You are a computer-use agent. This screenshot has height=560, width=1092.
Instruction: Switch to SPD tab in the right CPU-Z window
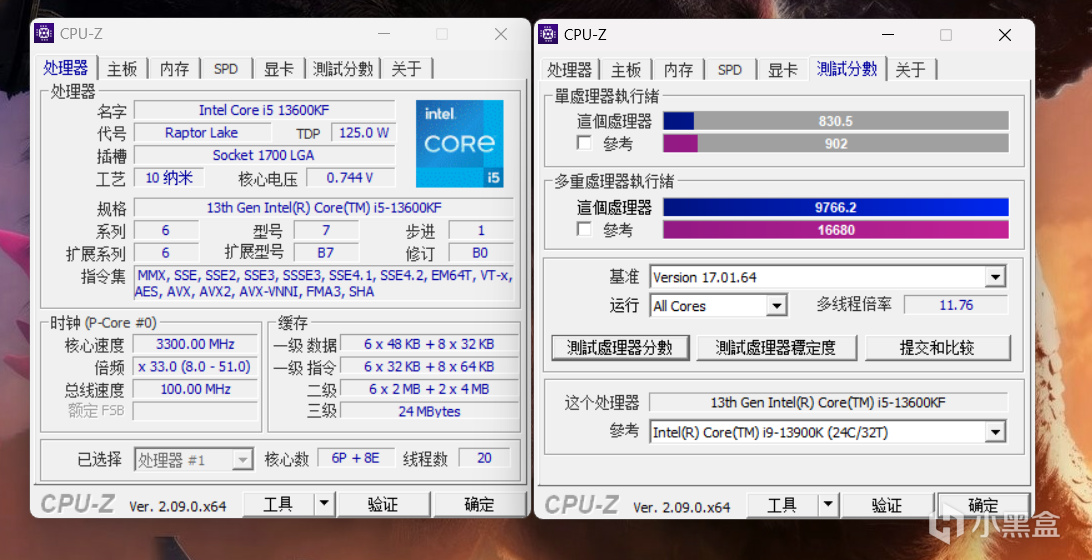[x=730, y=70]
